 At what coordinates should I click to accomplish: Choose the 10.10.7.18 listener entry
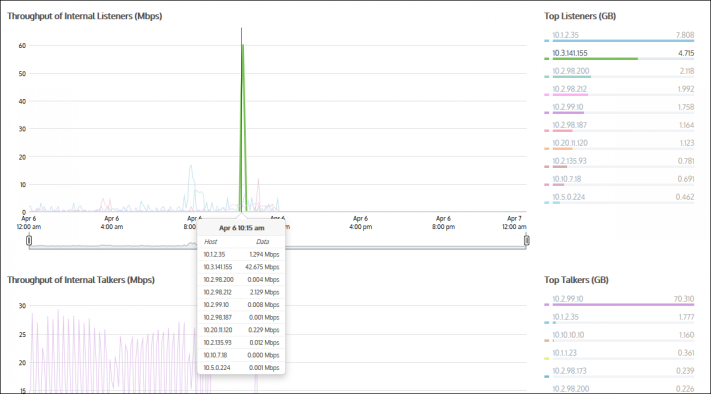point(619,180)
